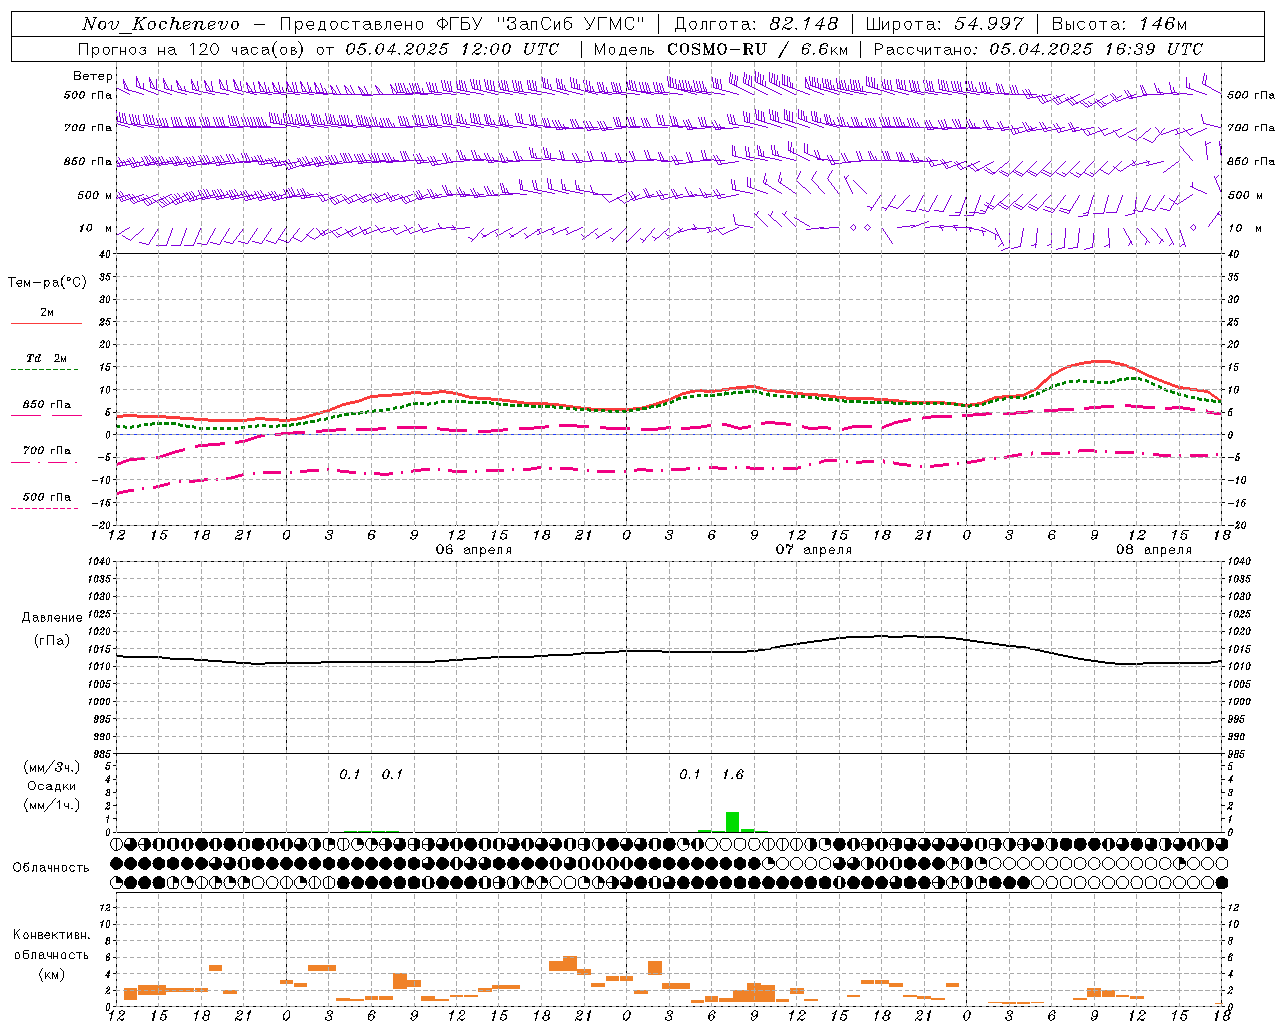
Task: Click the 08 апреля date label
Action: pyautogui.click(x=1154, y=550)
